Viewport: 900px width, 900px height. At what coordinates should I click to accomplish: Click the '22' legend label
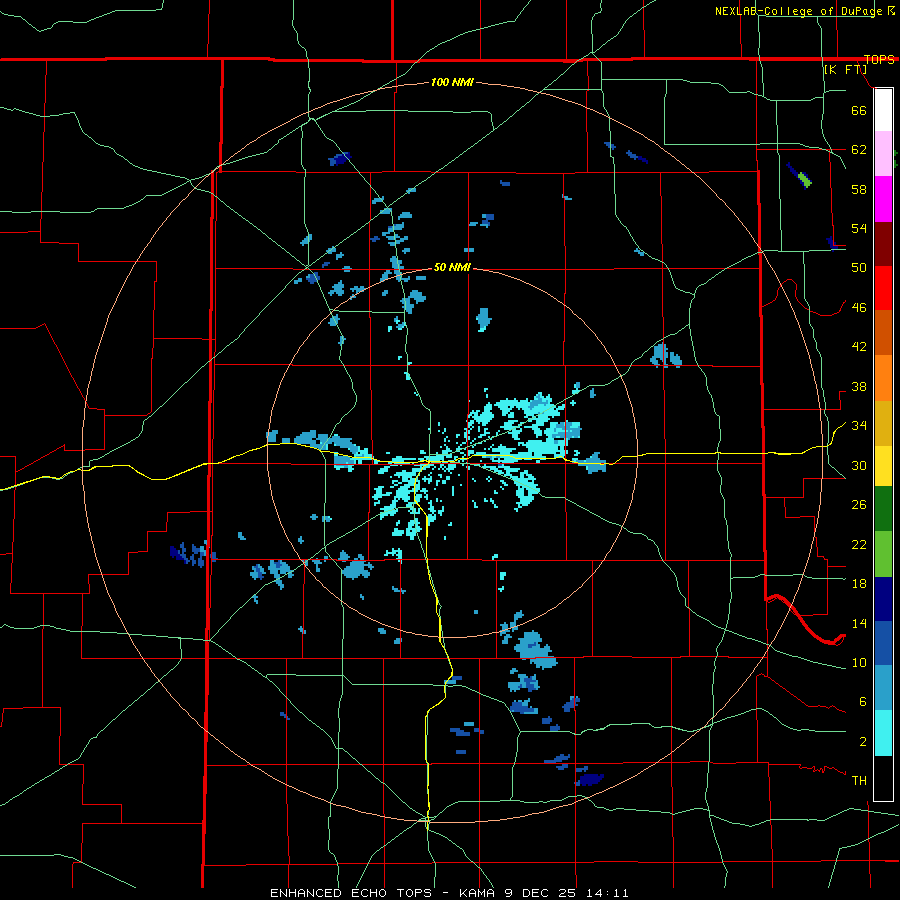tap(859, 544)
